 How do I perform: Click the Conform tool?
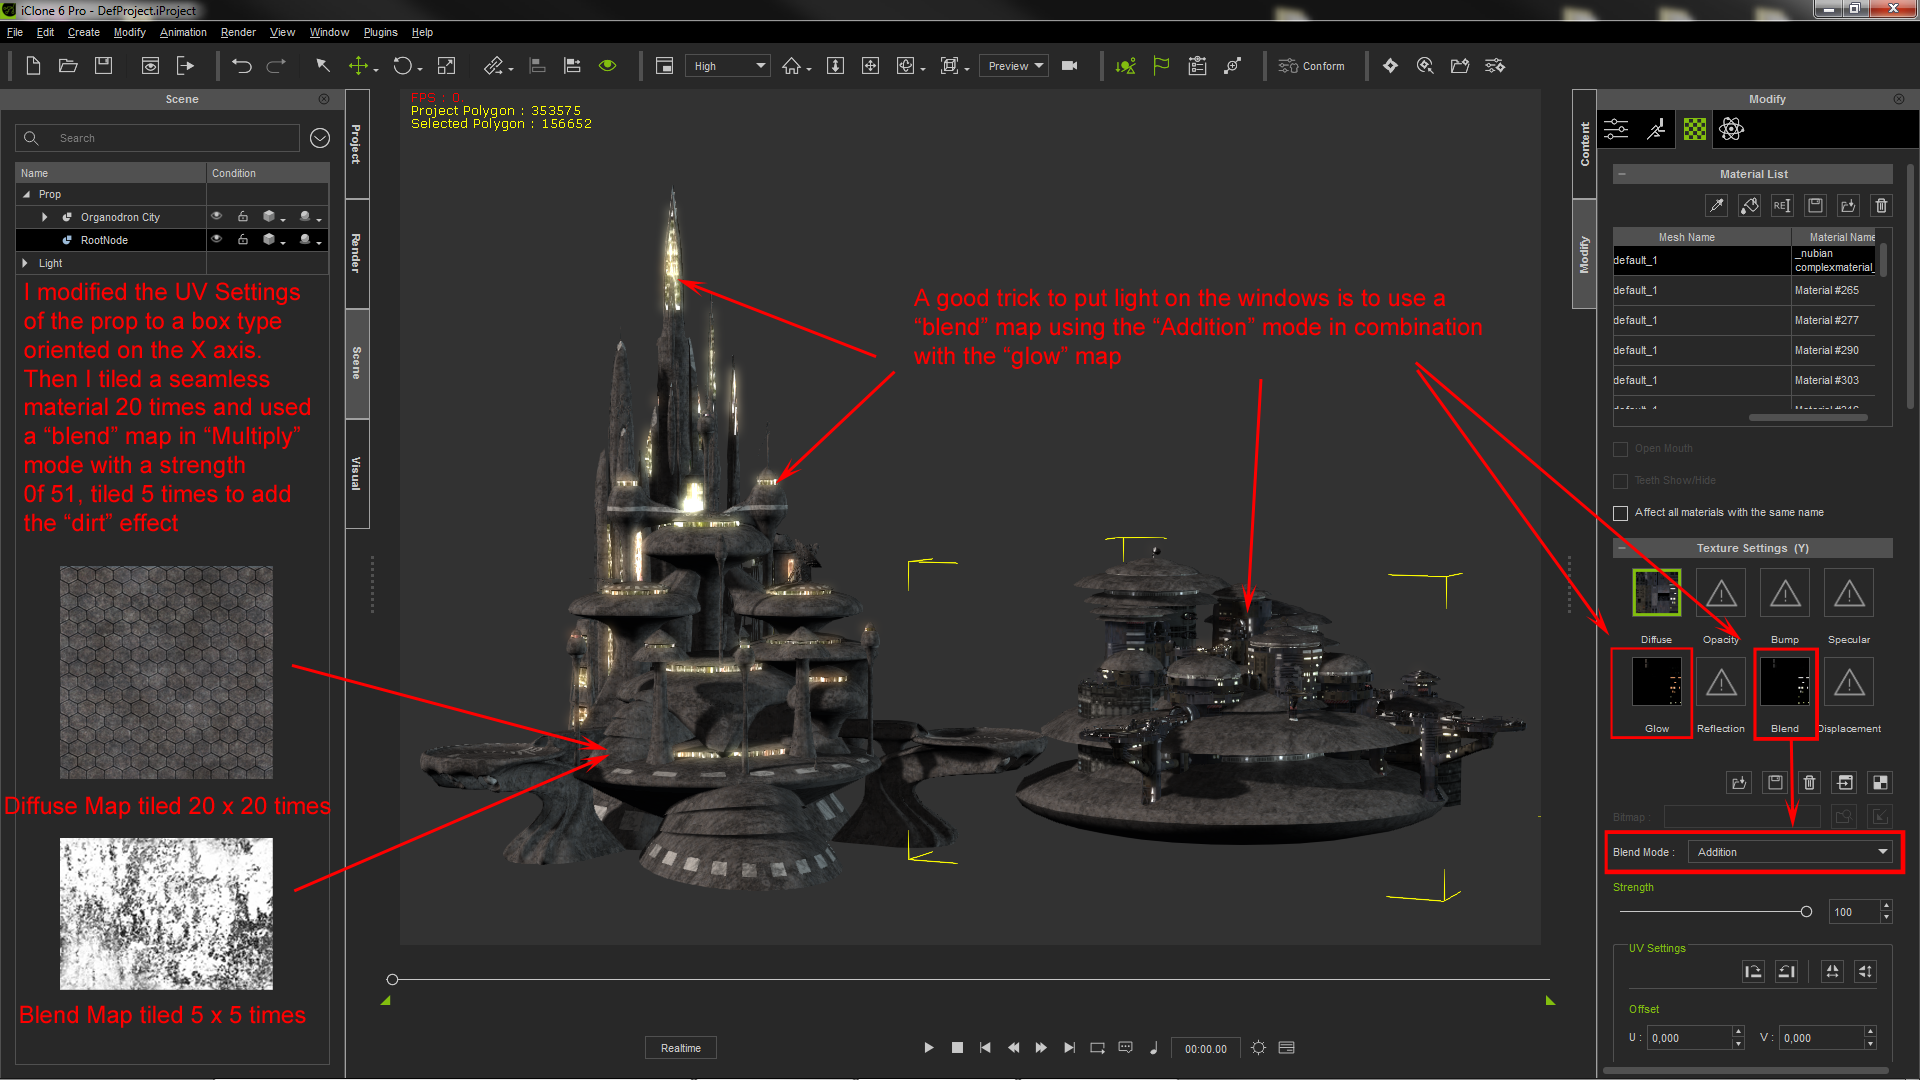click(x=1311, y=66)
